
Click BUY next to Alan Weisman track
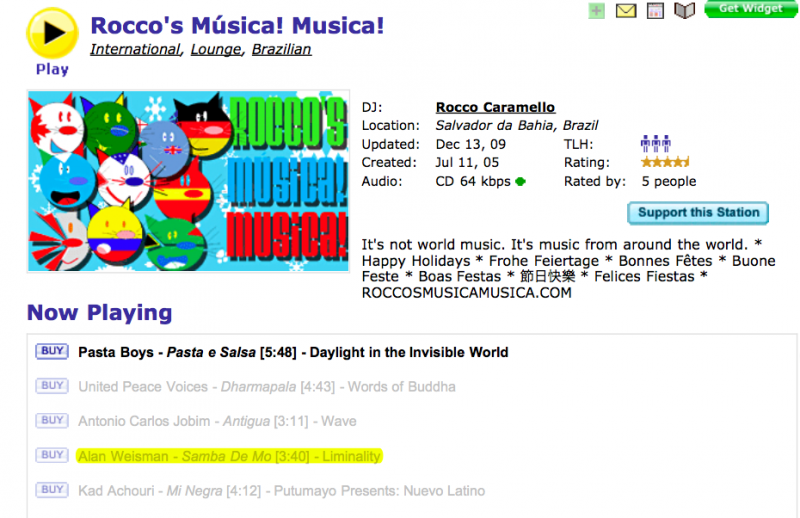pos(51,456)
